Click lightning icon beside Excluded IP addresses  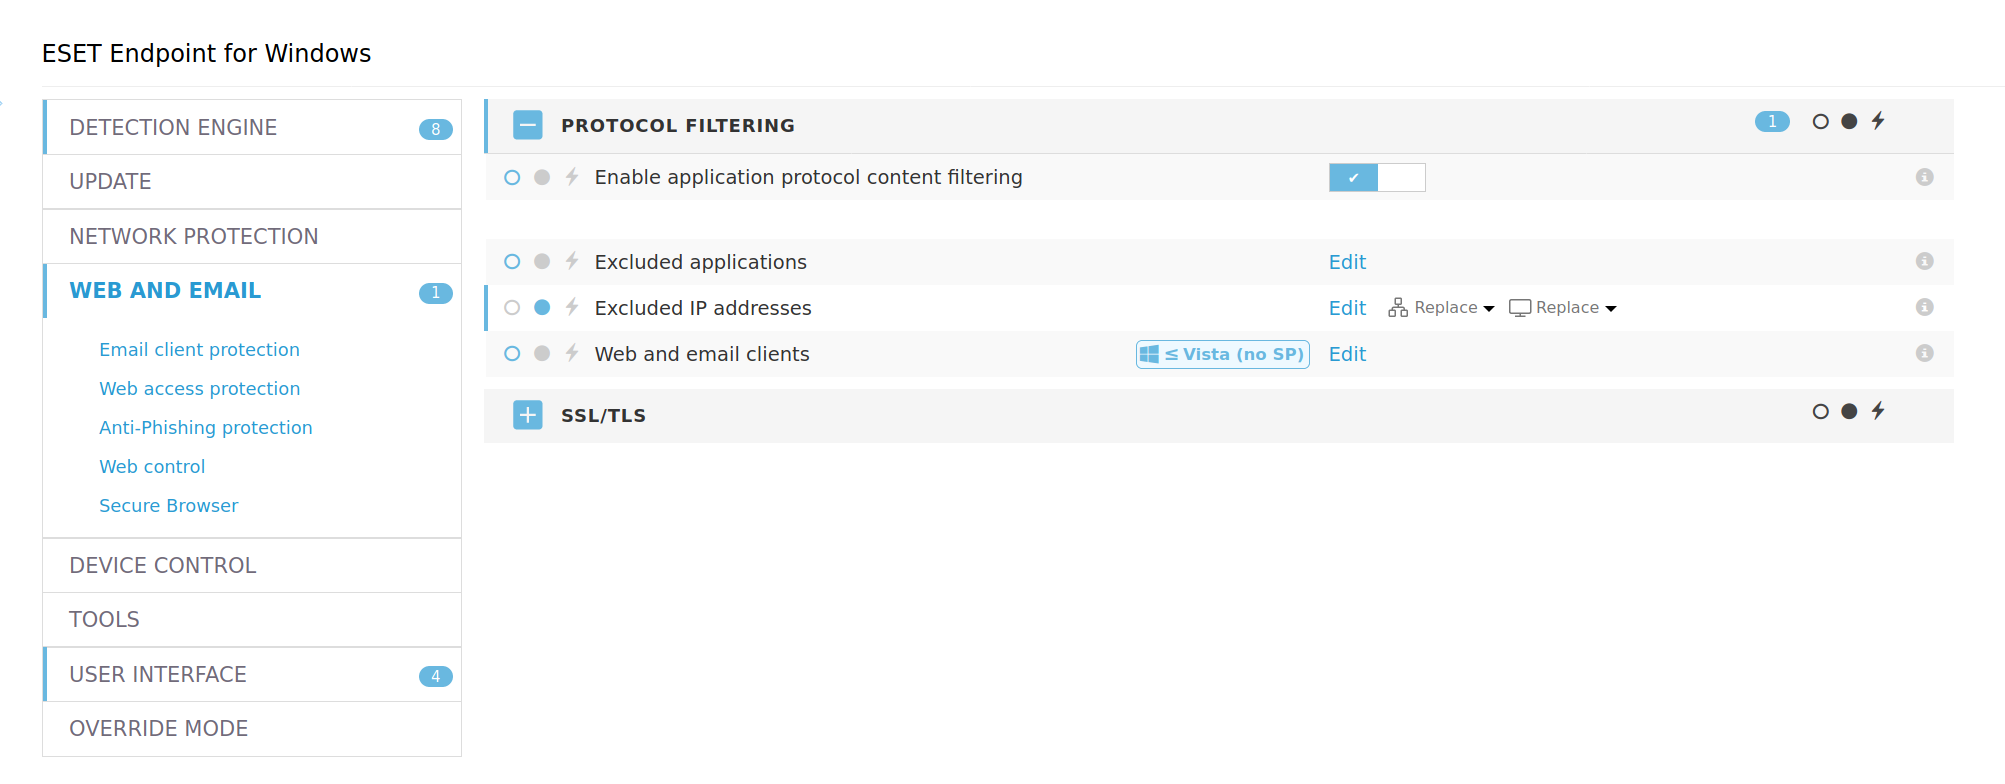click(x=572, y=307)
